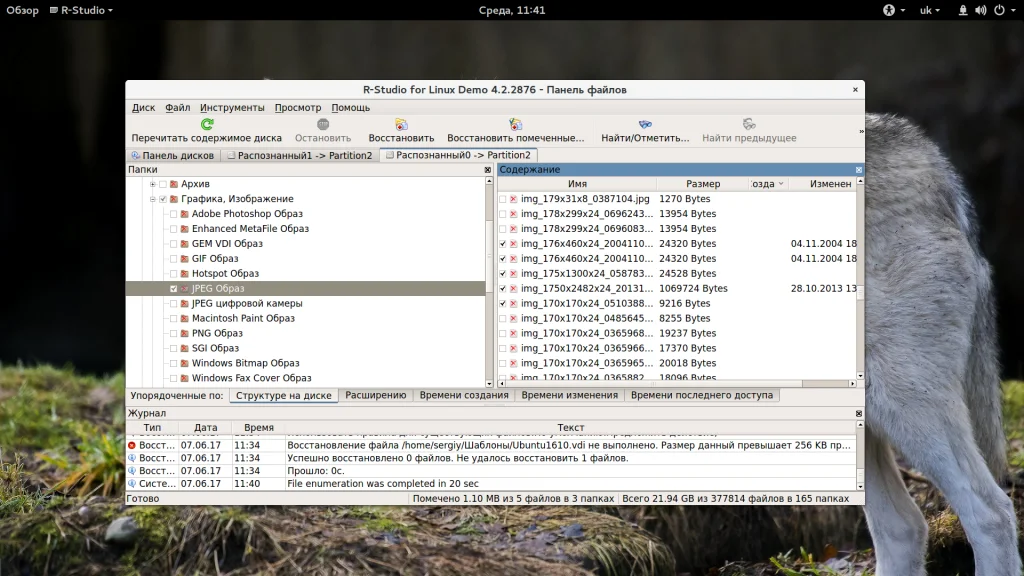Collapse the Графика, Изображение tree node
1024x576 pixels.
pyautogui.click(x=152, y=199)
